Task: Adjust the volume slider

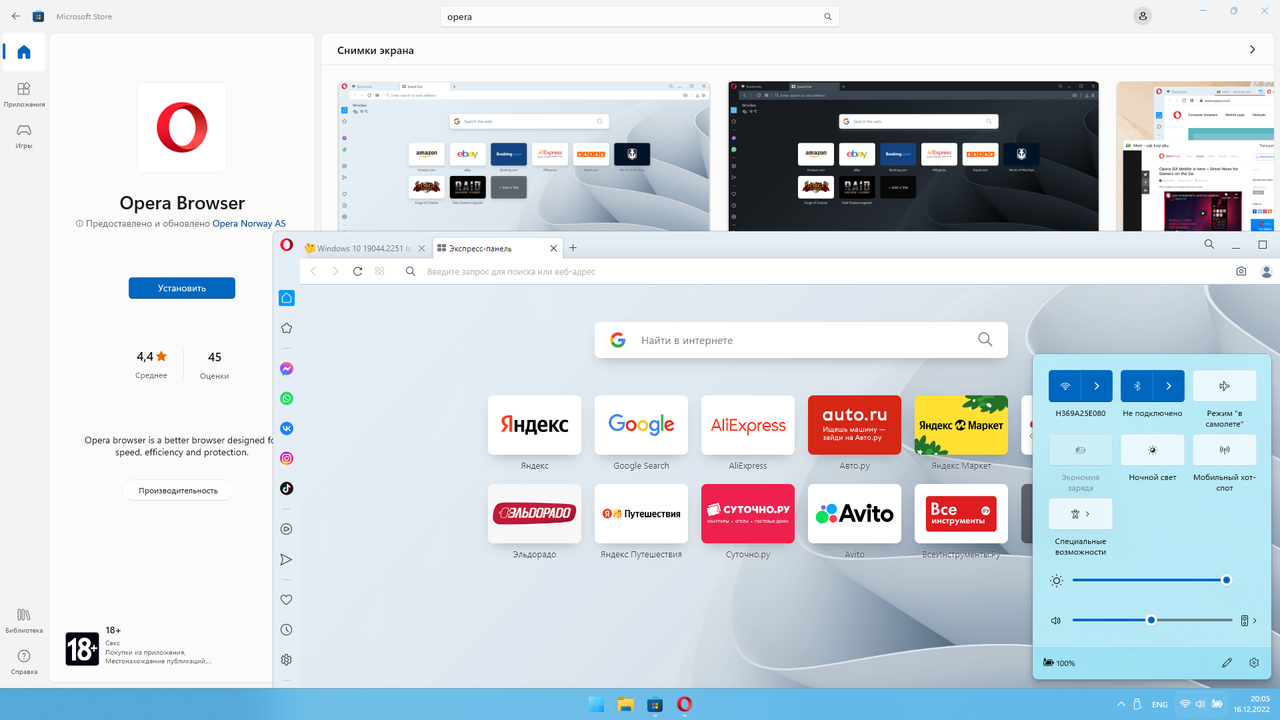Action: tap(1152, 620)
